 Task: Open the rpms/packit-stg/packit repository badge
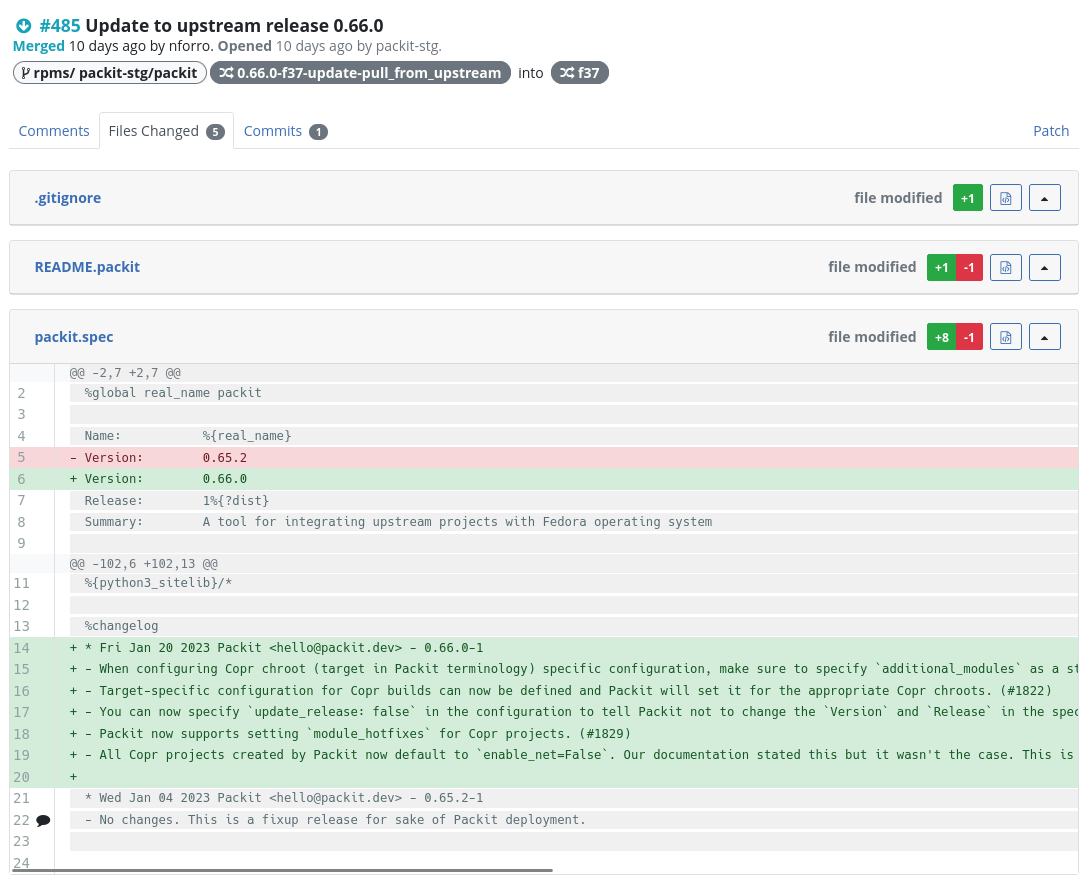[110, 73]
